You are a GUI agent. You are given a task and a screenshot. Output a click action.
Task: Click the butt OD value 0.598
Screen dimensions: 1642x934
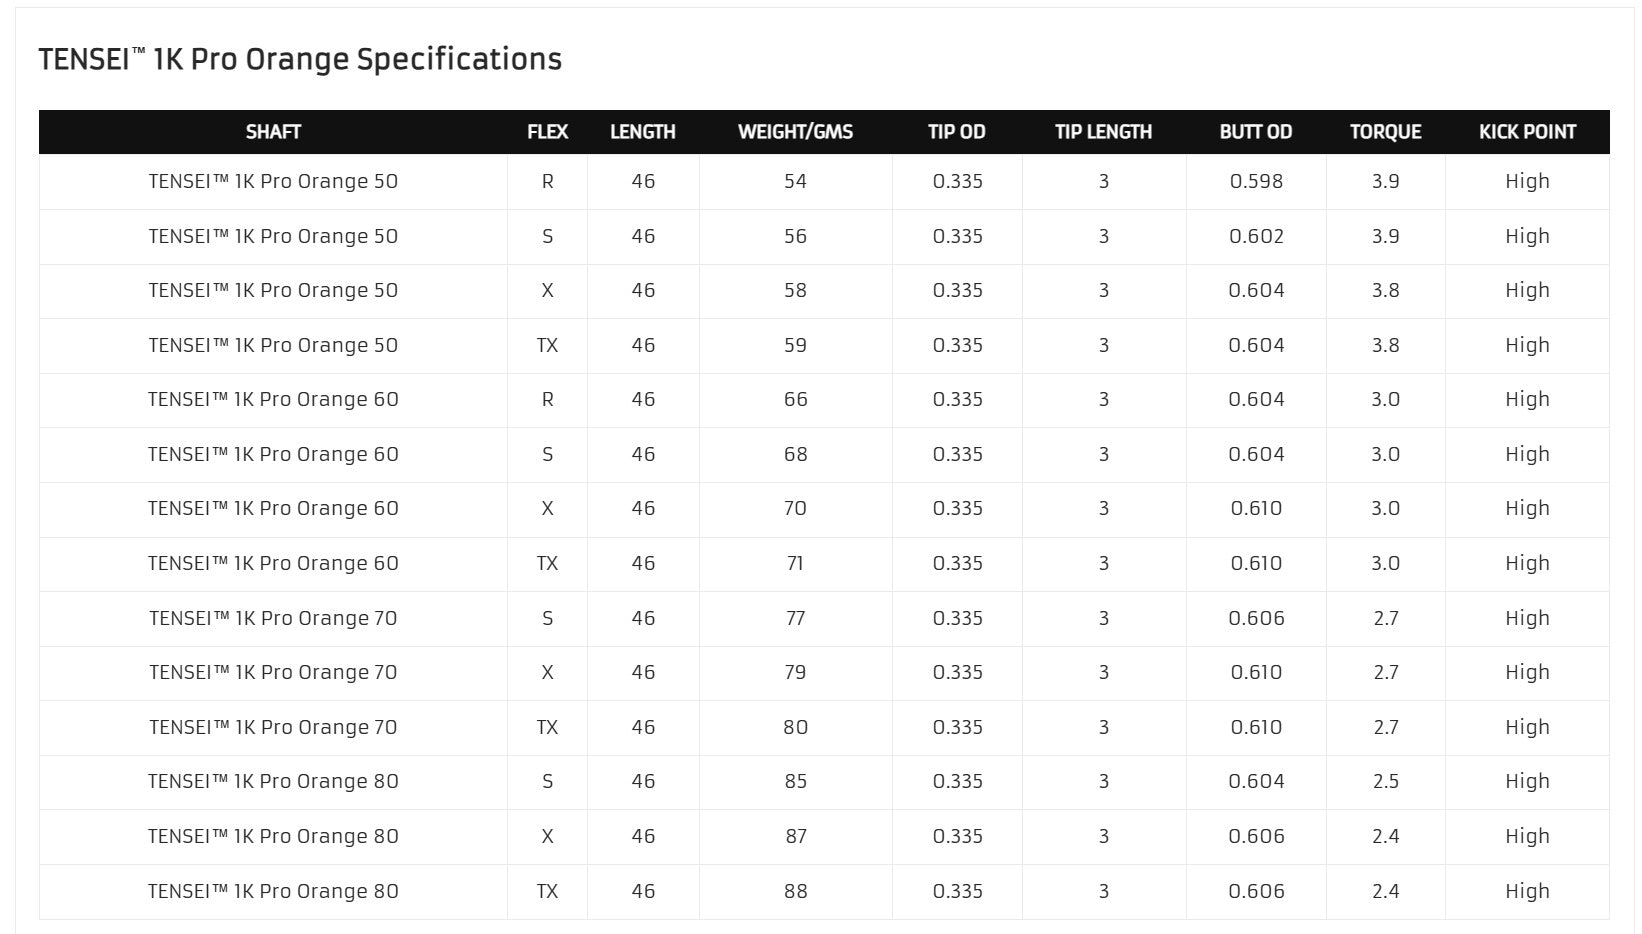(1256, 181)
